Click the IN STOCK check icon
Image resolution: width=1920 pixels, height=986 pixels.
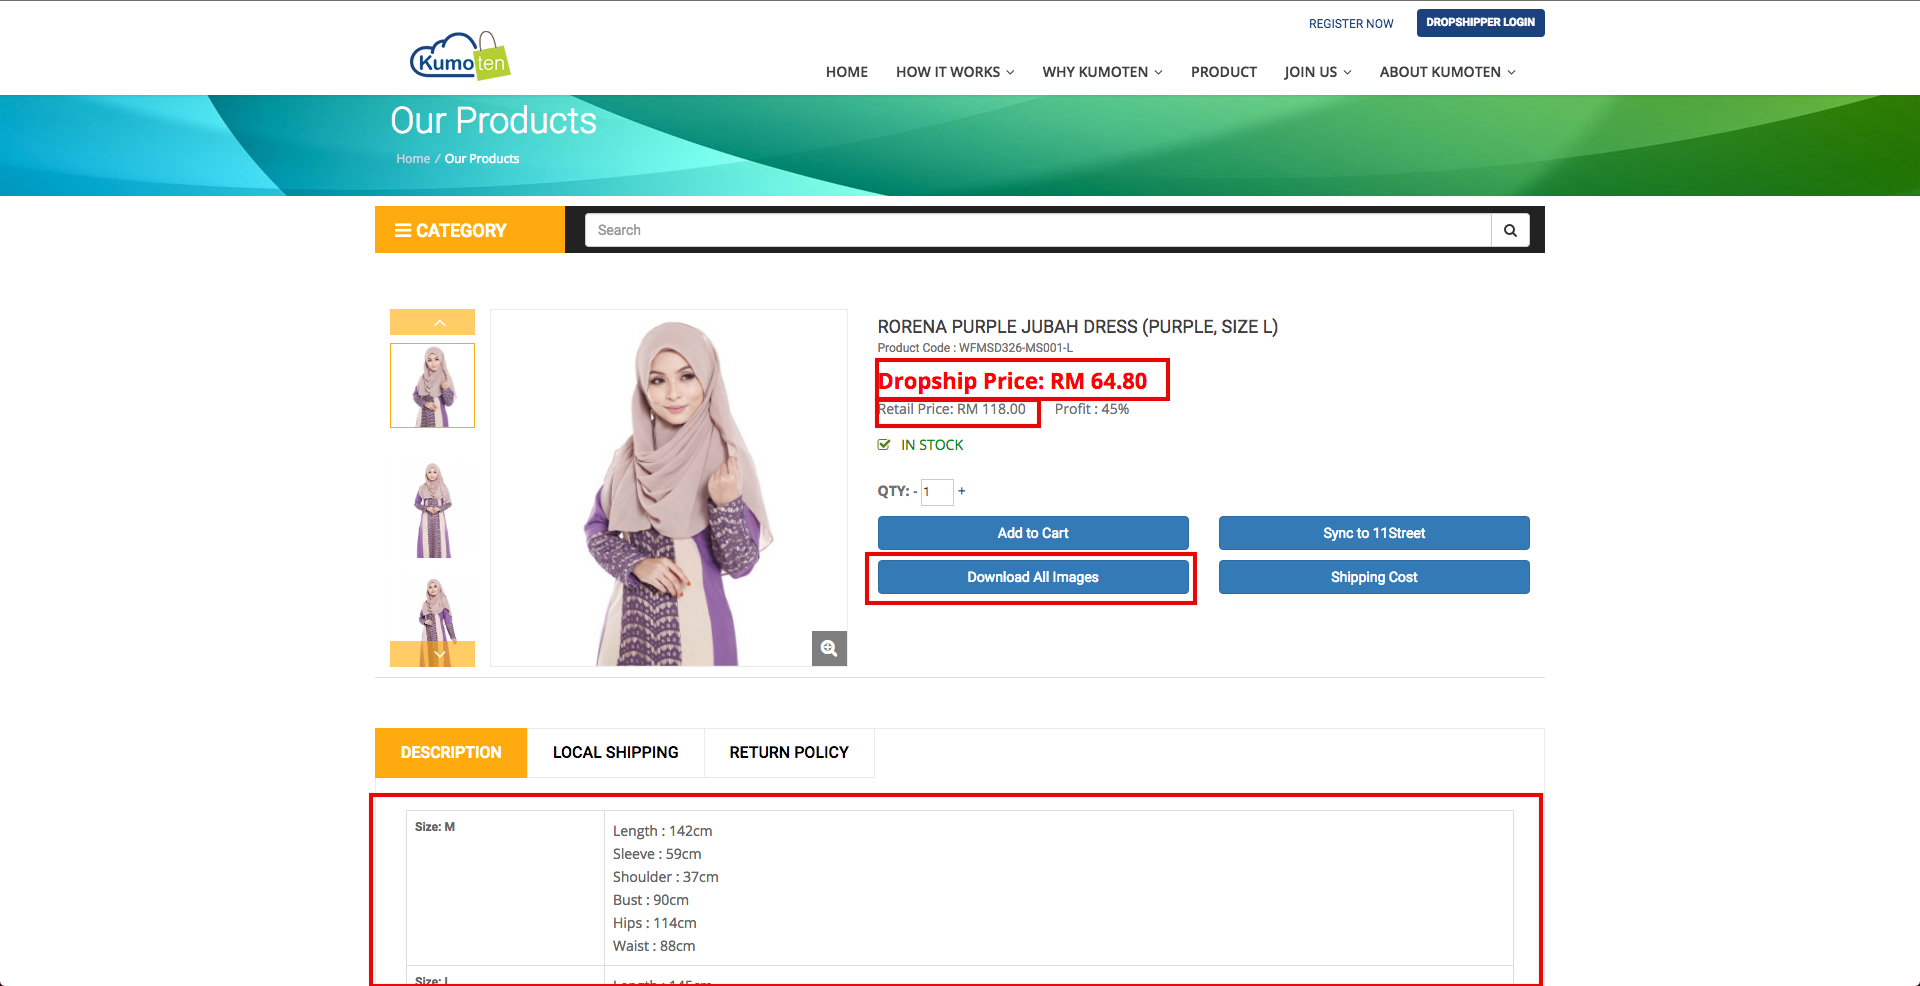tap(884, 445)
